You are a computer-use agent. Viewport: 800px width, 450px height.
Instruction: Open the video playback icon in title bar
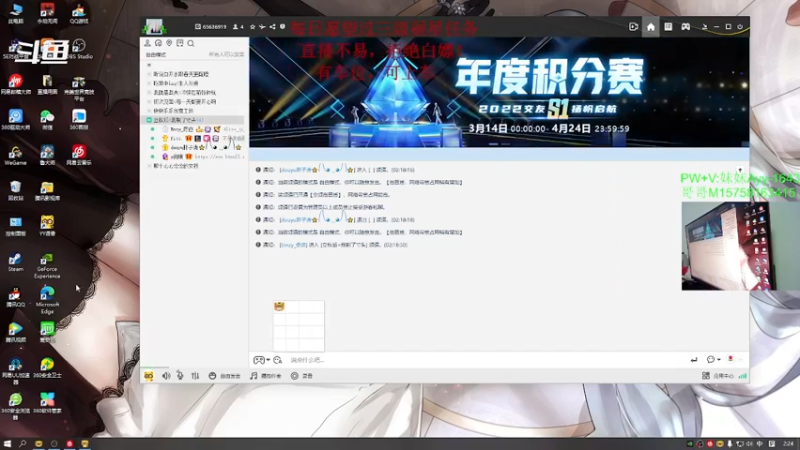[x=633, y=27]
